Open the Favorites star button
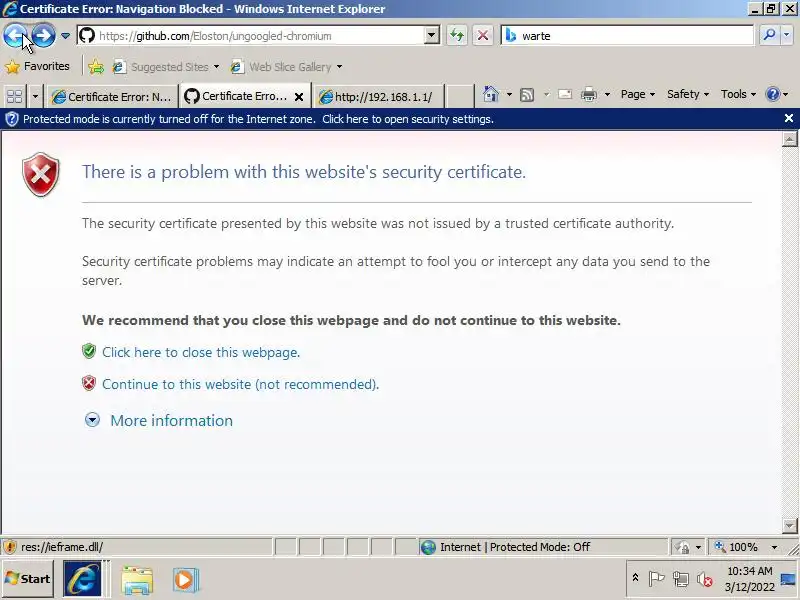The image size is (800, 600). (x=37, y=66)
